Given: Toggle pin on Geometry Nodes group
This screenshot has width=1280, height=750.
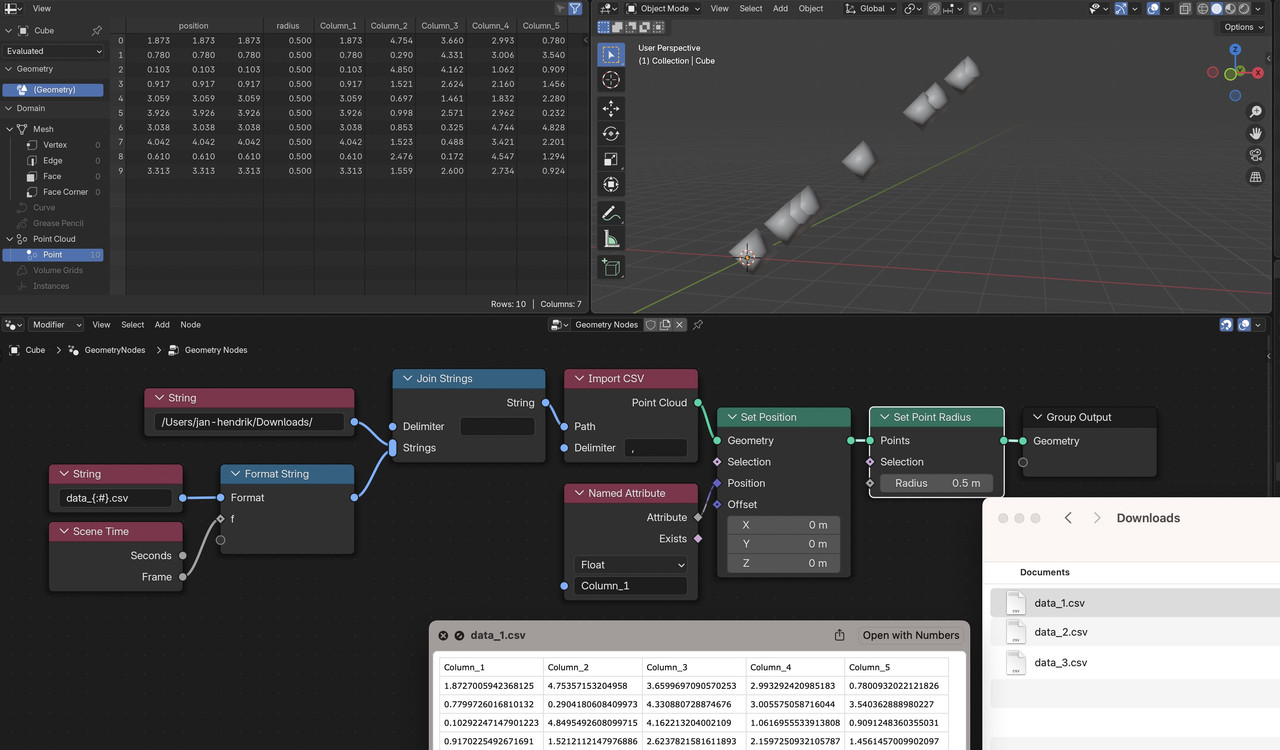Looking at the screenshot, I should (x=698, y=325).
